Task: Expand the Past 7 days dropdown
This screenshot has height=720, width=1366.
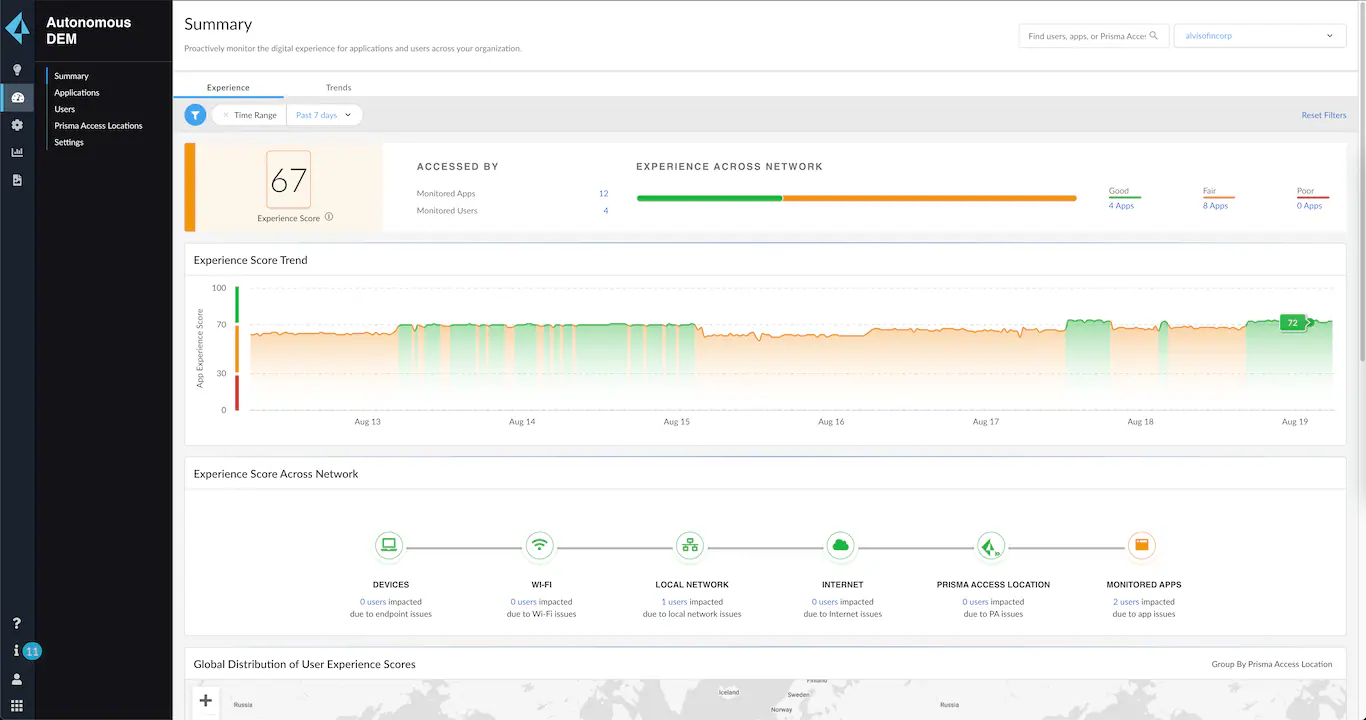Action: tap(324, 115)
